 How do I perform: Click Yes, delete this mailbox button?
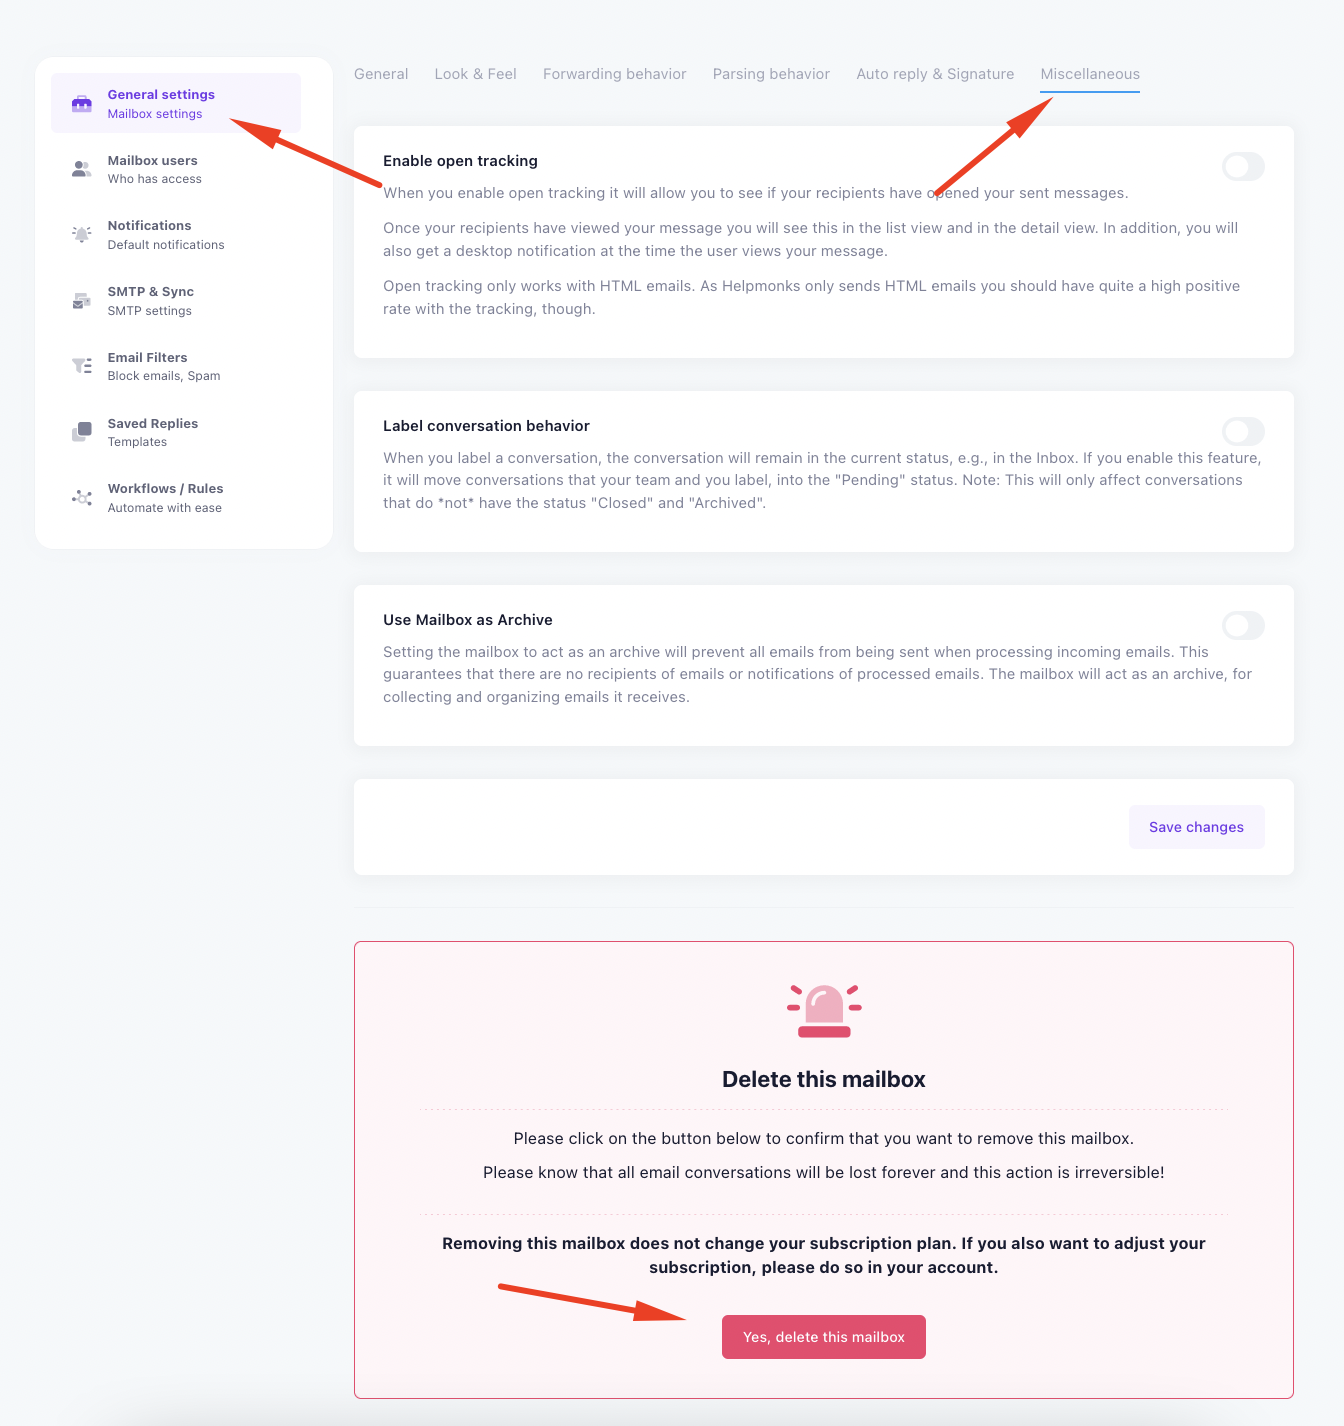tap(824, 1337)
